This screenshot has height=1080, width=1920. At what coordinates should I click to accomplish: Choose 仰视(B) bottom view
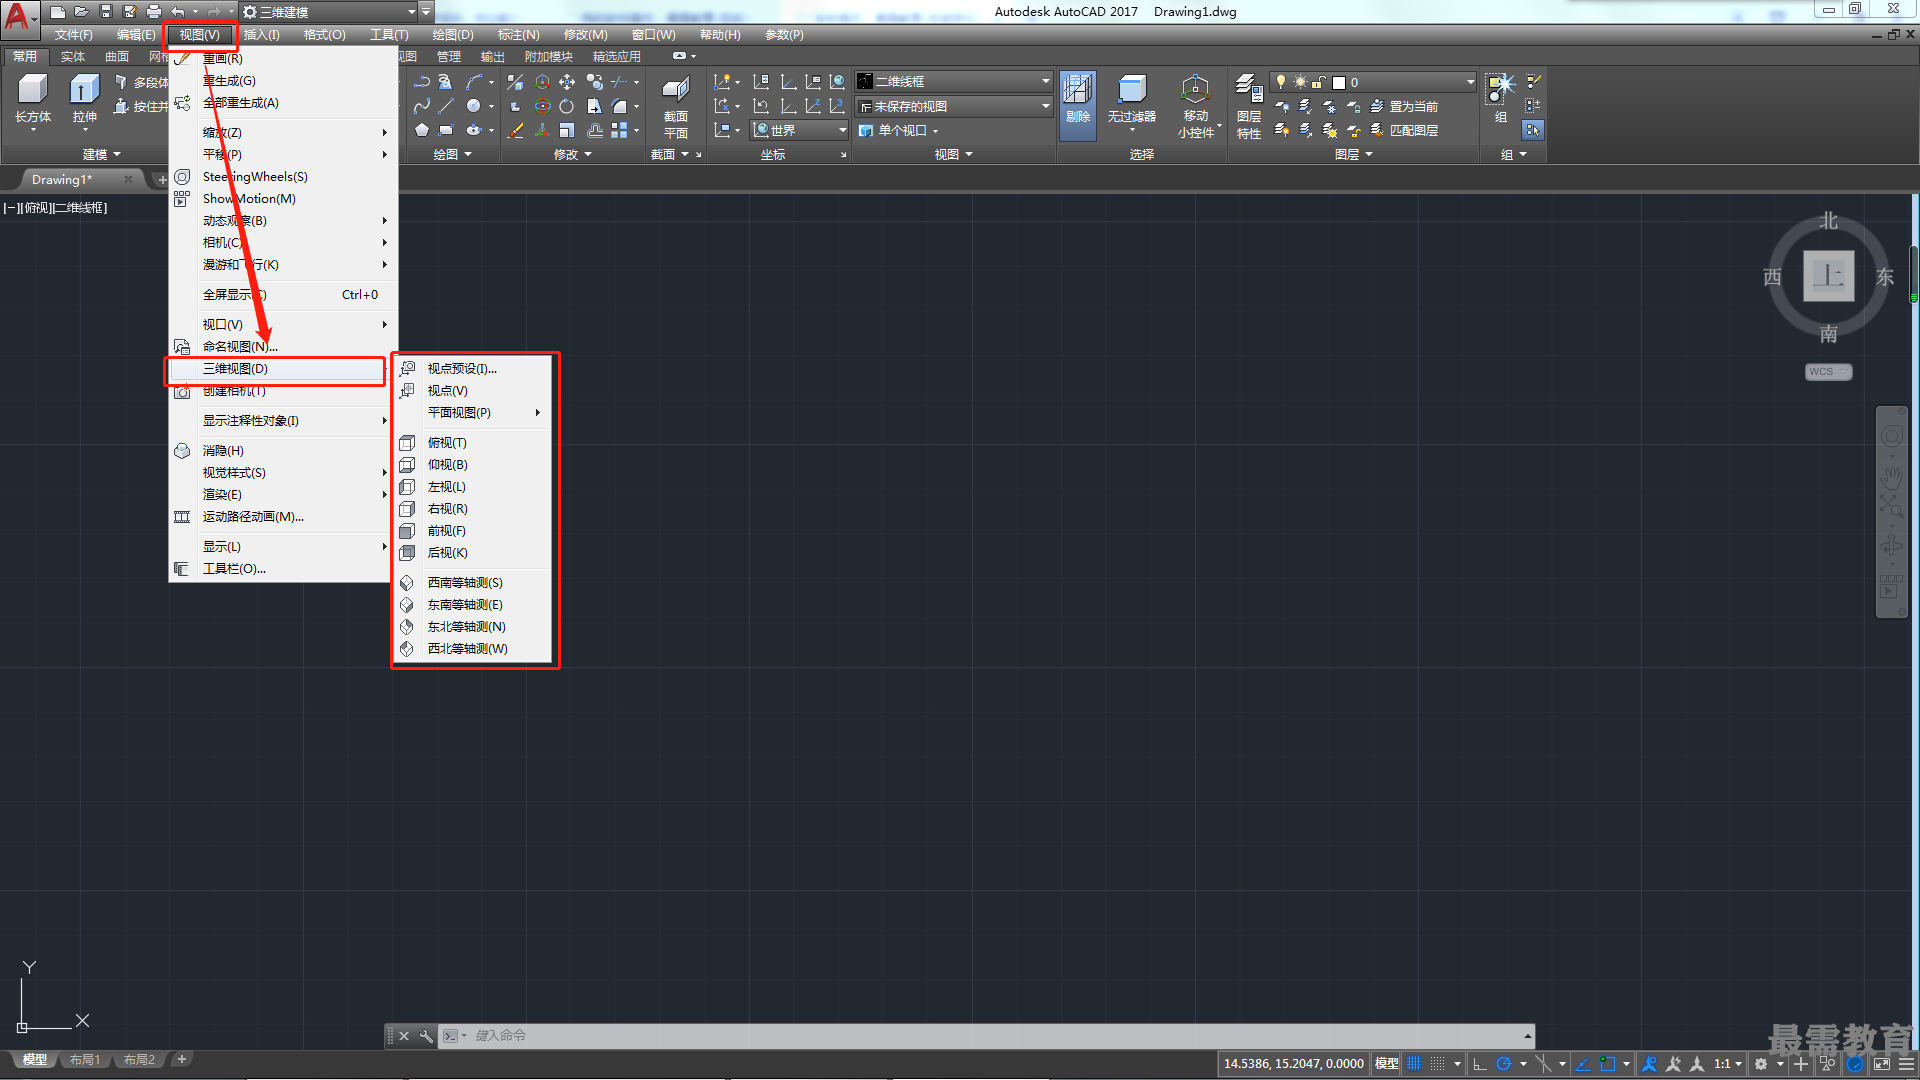point(474,464)
